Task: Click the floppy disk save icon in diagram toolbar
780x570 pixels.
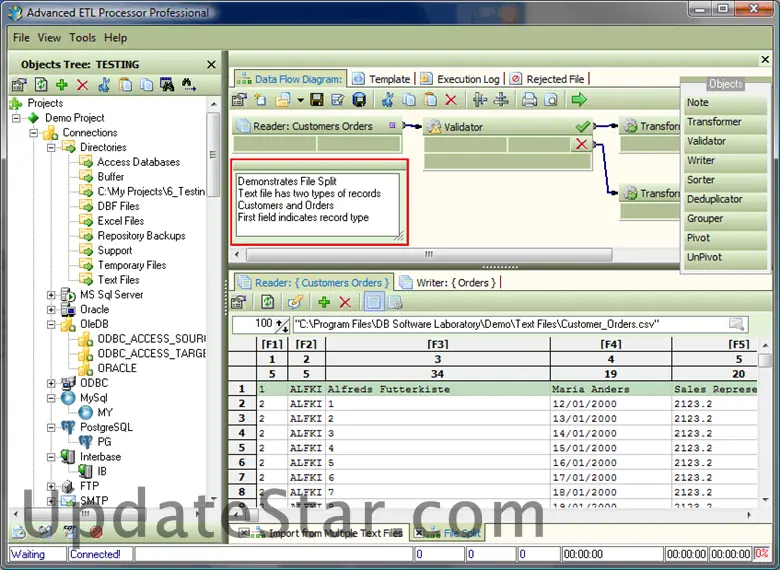Action: pyautogui.click(x=316, y=100)
